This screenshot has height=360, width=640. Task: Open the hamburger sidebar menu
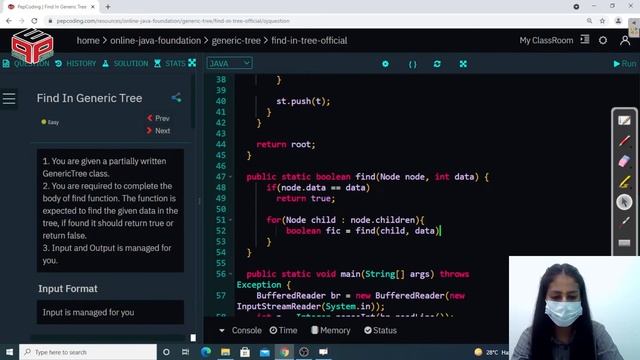9,98
